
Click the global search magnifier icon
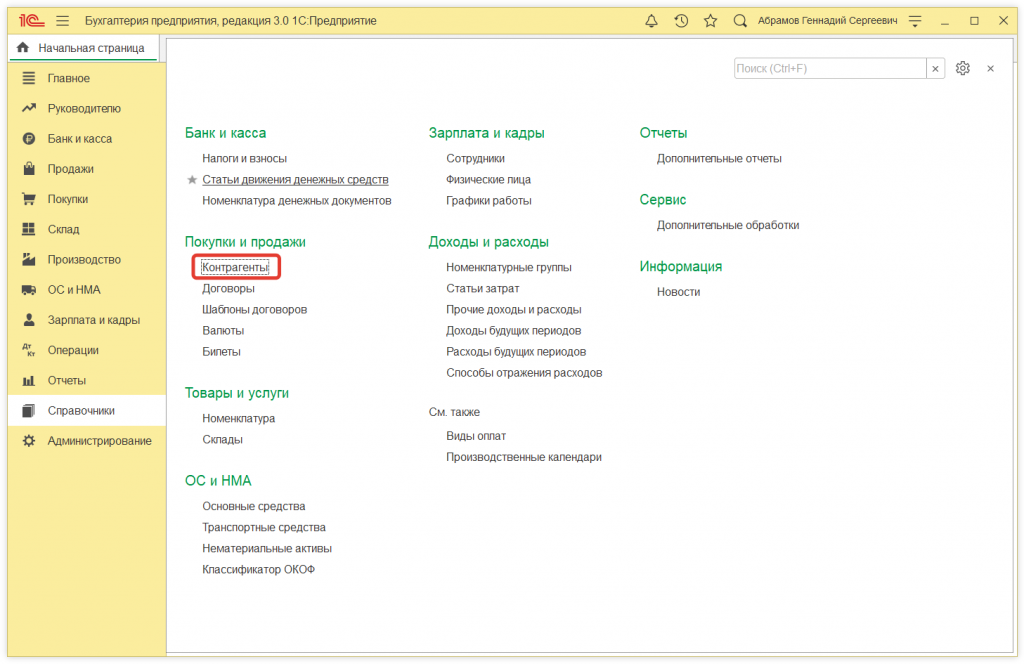click(x=740, y=21)
